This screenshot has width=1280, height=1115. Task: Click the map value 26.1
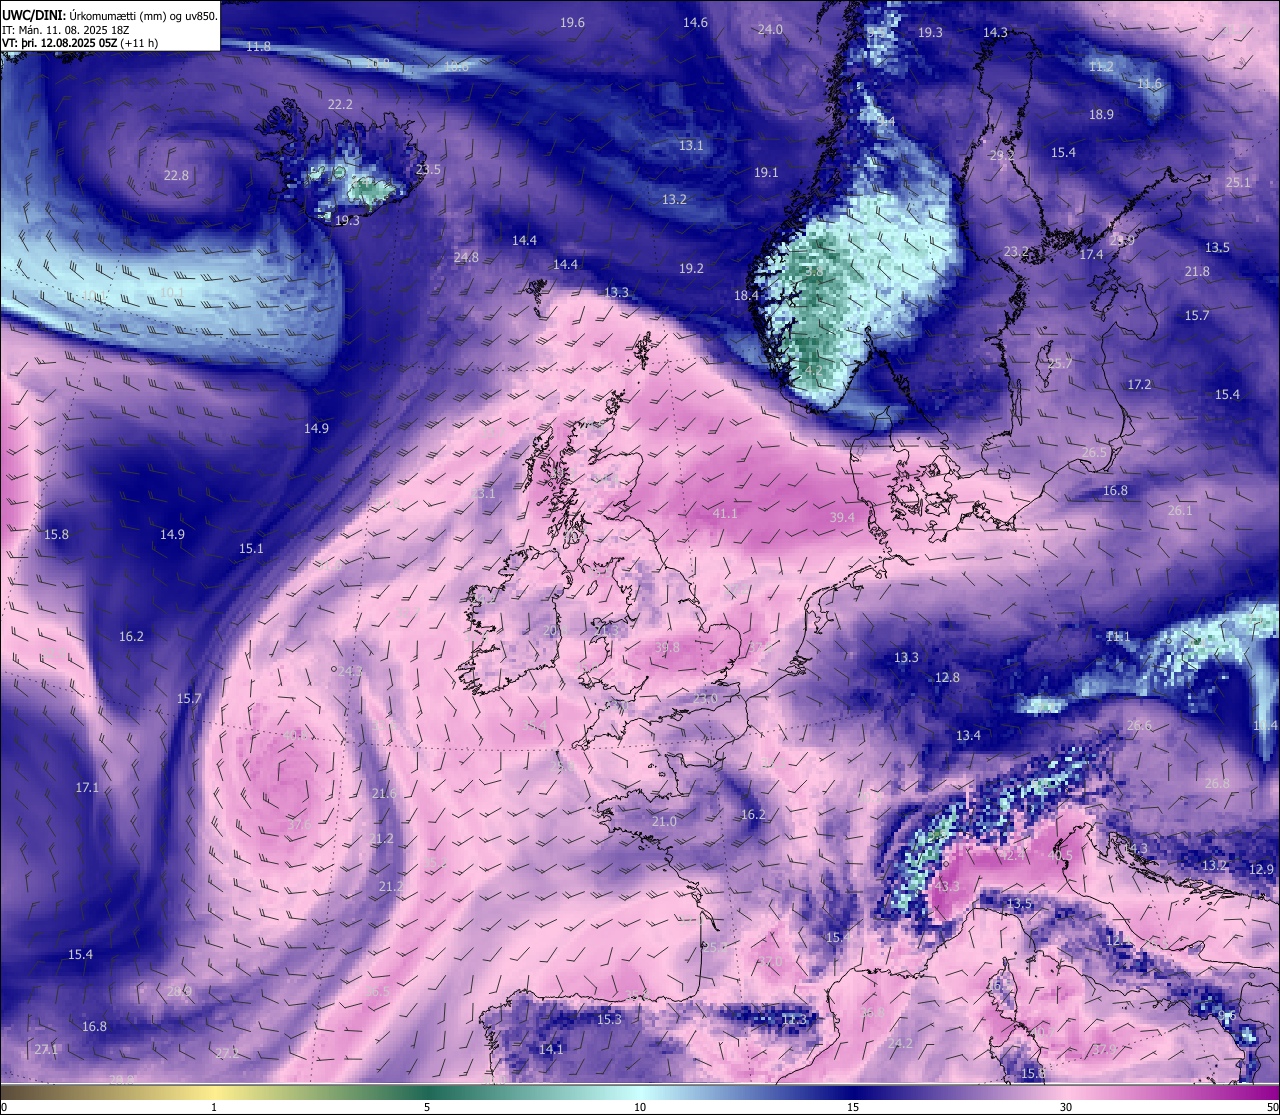[x=1180, y=510]
